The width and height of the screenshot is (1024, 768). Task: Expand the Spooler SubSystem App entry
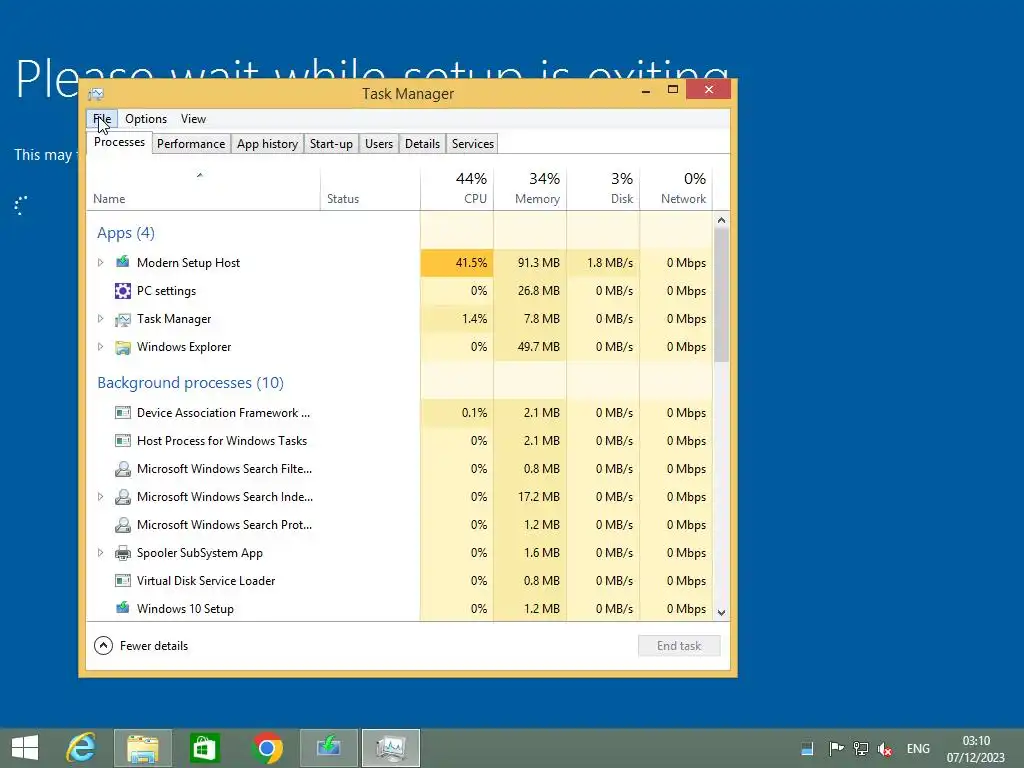pos(100,553)
